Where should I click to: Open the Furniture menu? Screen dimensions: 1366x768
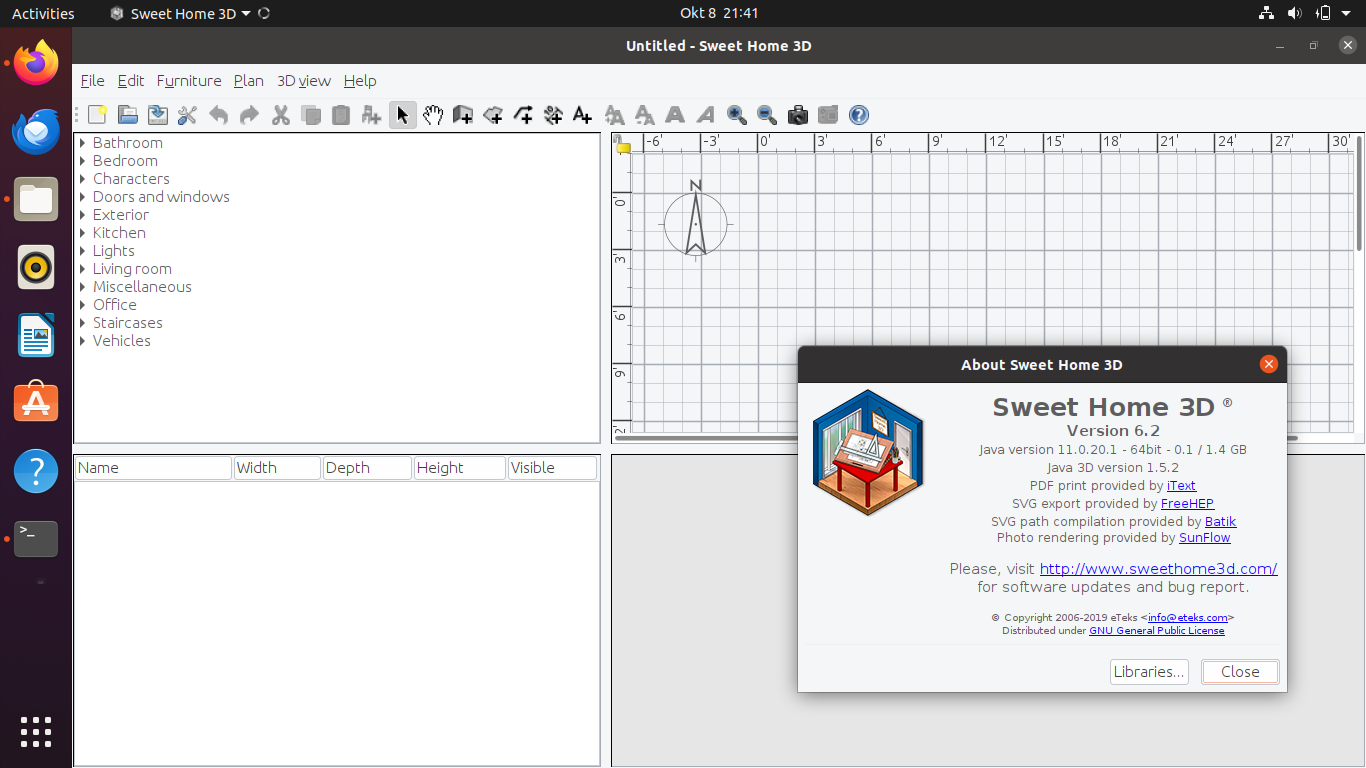(x=189, y=81)
